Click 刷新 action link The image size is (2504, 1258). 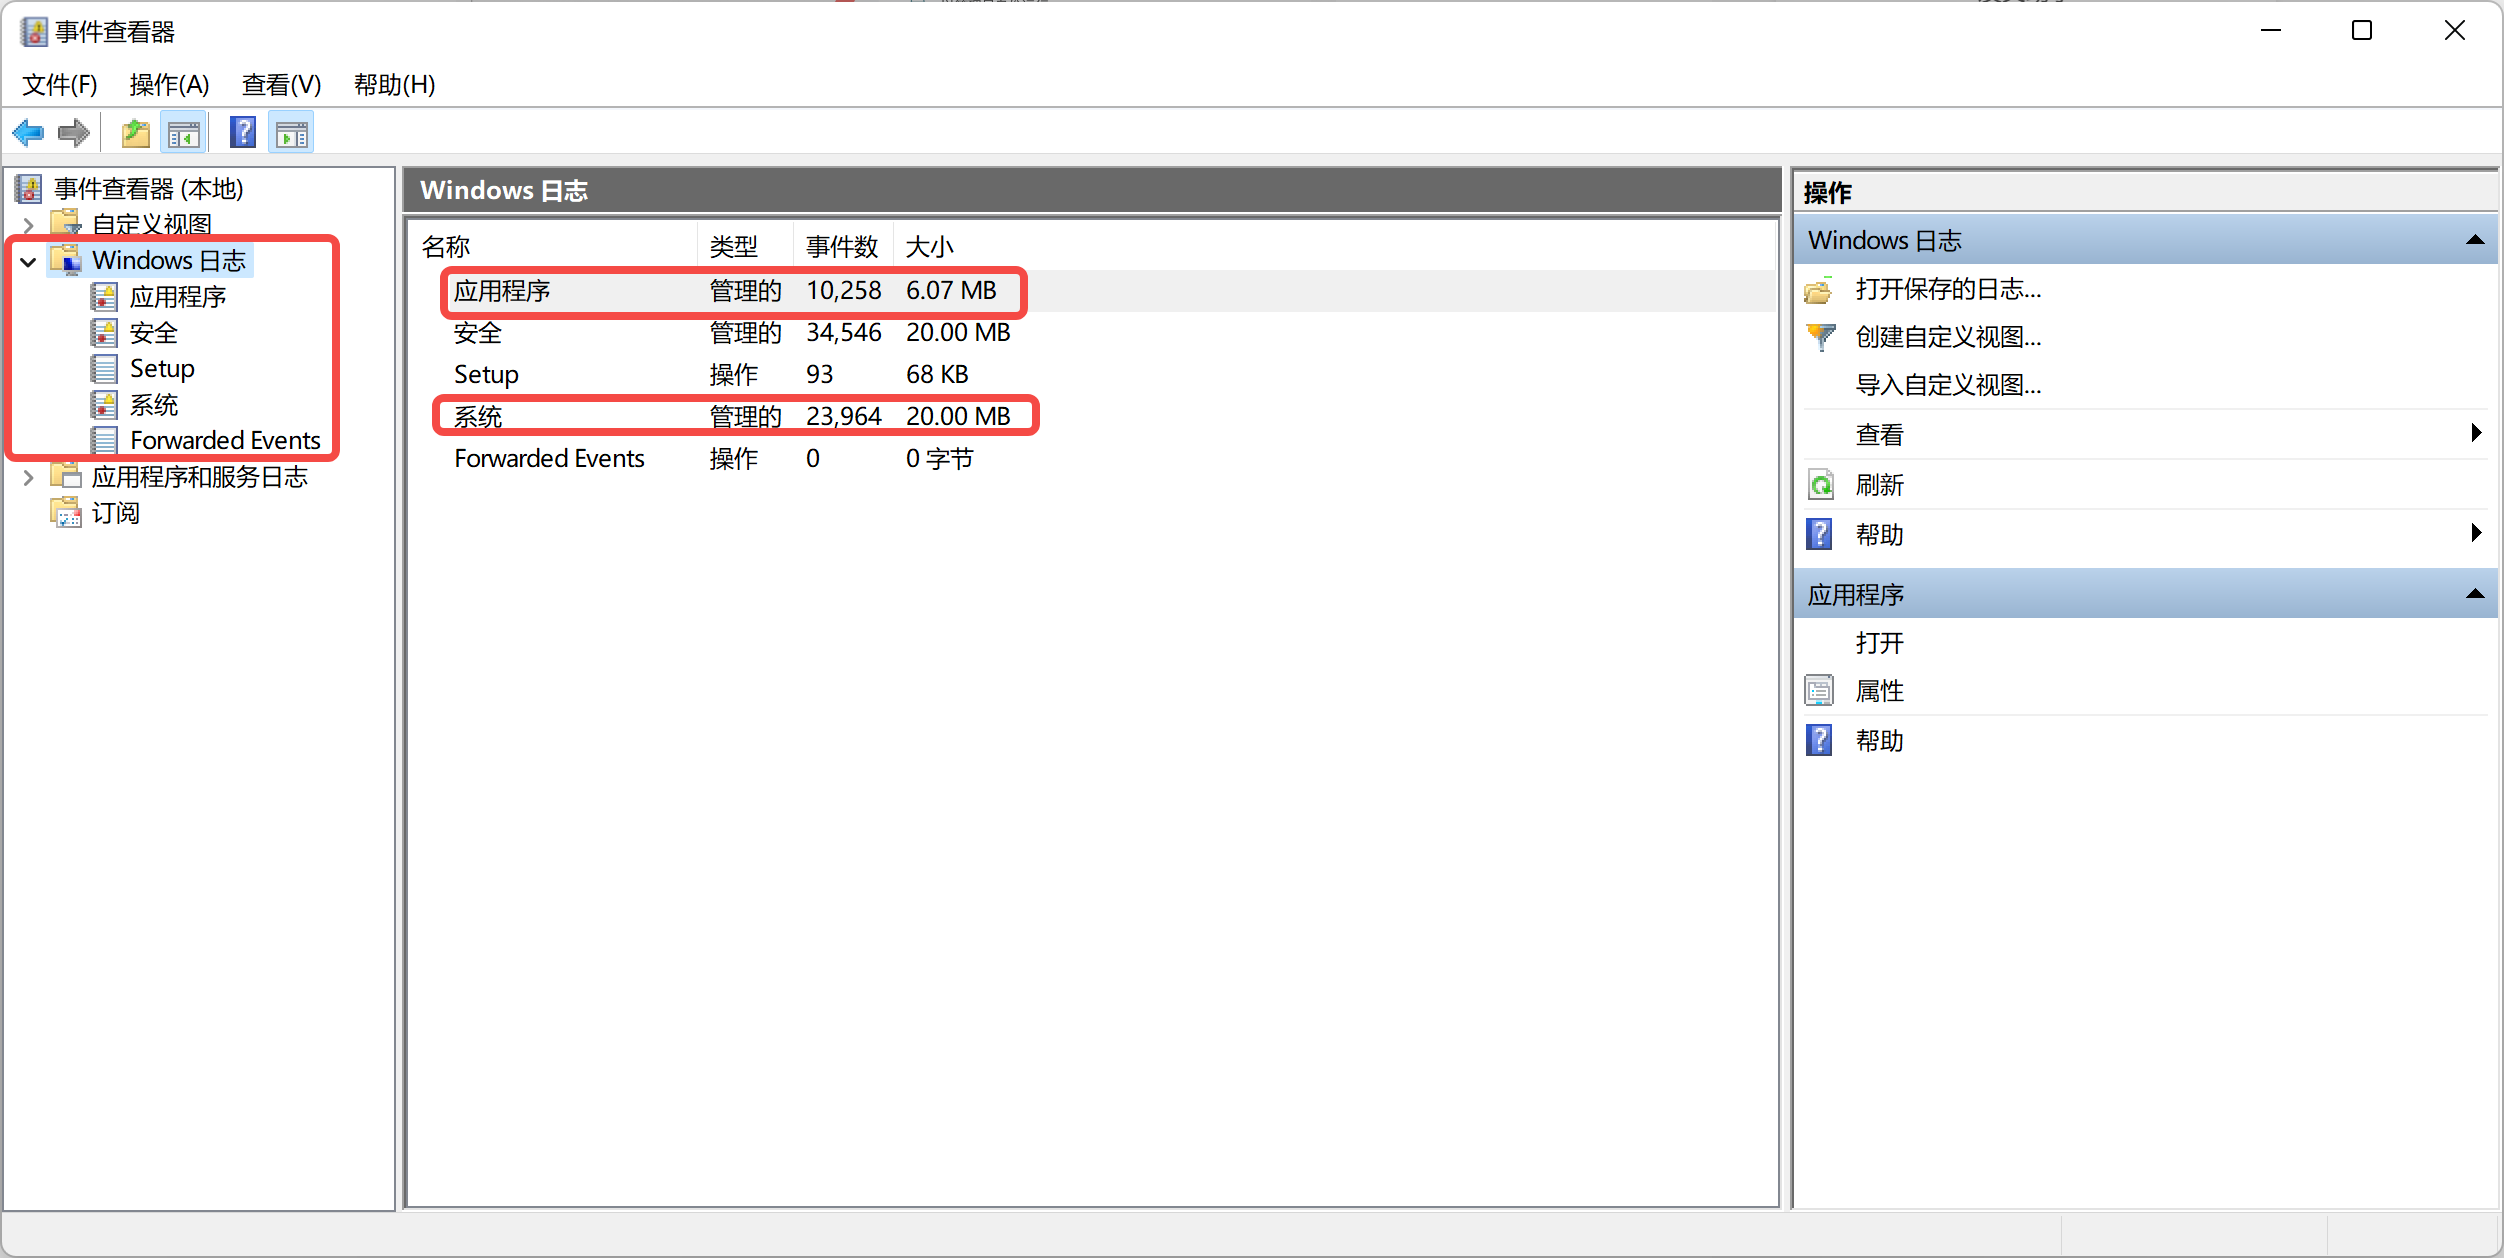1879,485
